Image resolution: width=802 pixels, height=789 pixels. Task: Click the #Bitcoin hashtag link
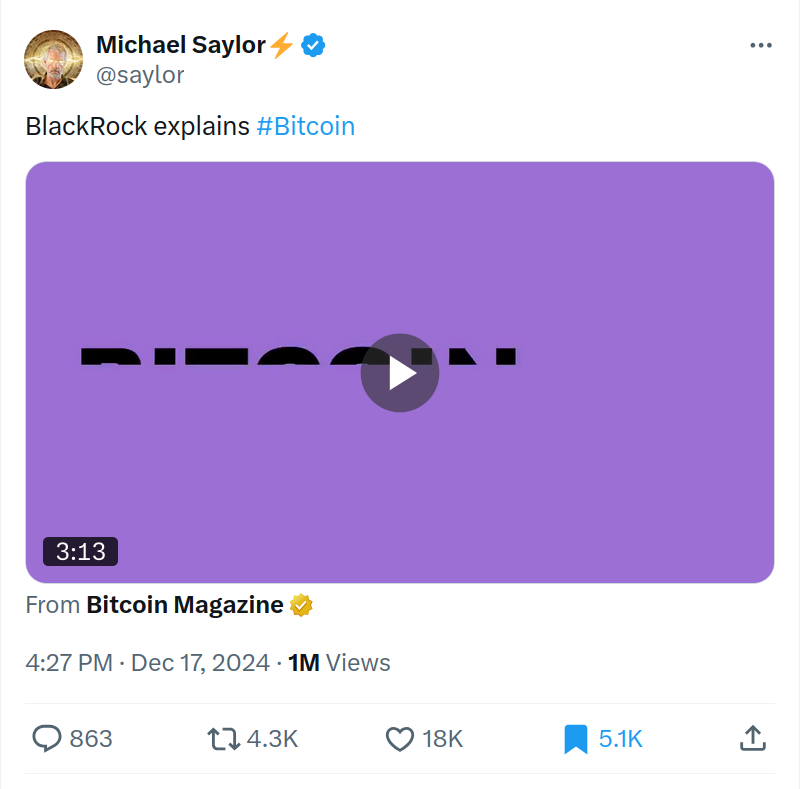point(305,127)
